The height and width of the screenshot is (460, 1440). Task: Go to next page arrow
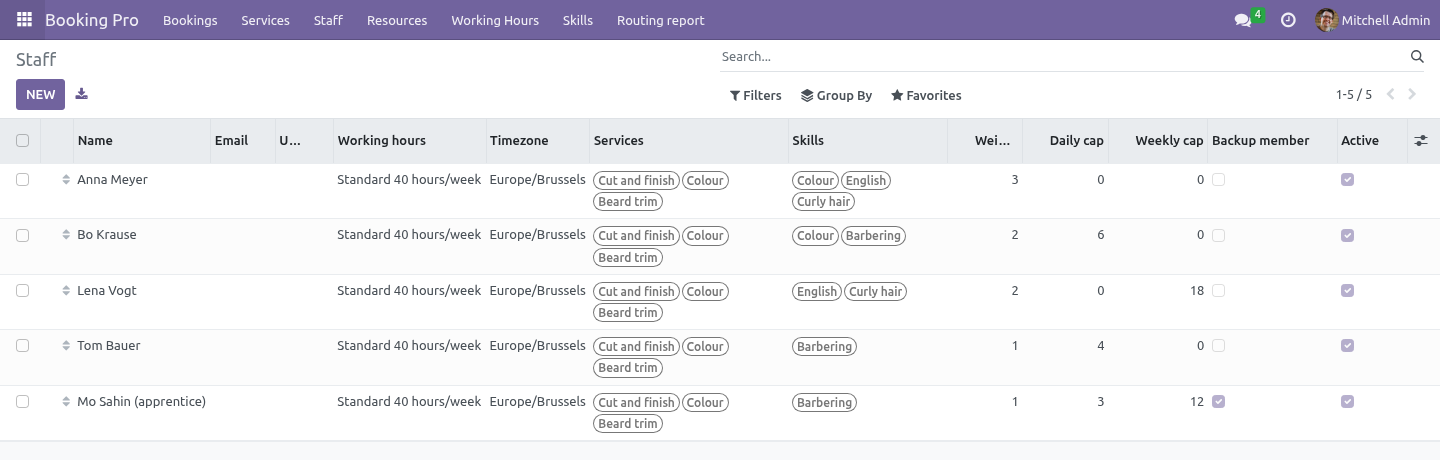coord(1412,95)
